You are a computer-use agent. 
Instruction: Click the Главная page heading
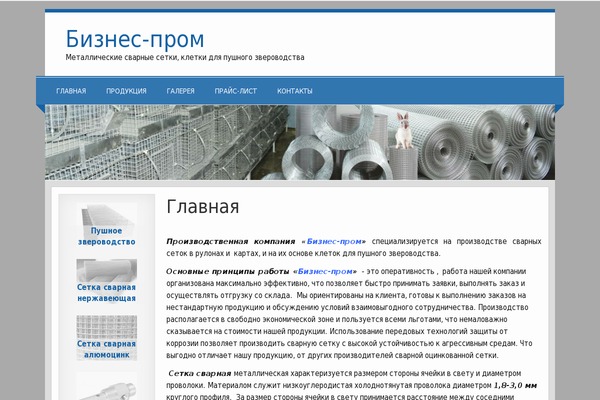203,207
